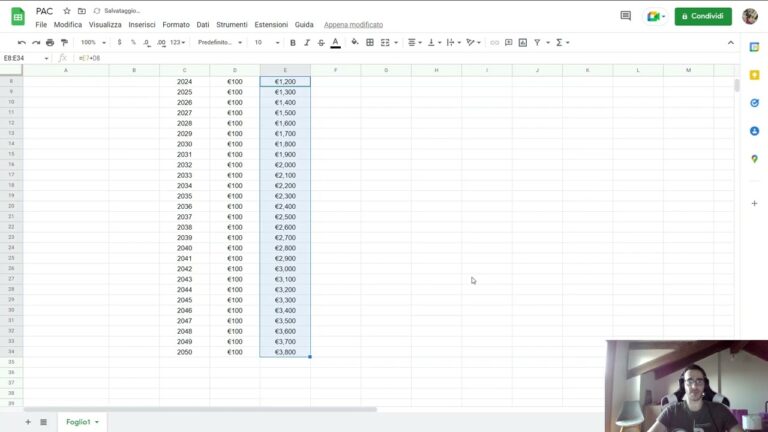The image size is (768, 432).
Task: Open text wrapping dropdown
Action: pos(454,43)
